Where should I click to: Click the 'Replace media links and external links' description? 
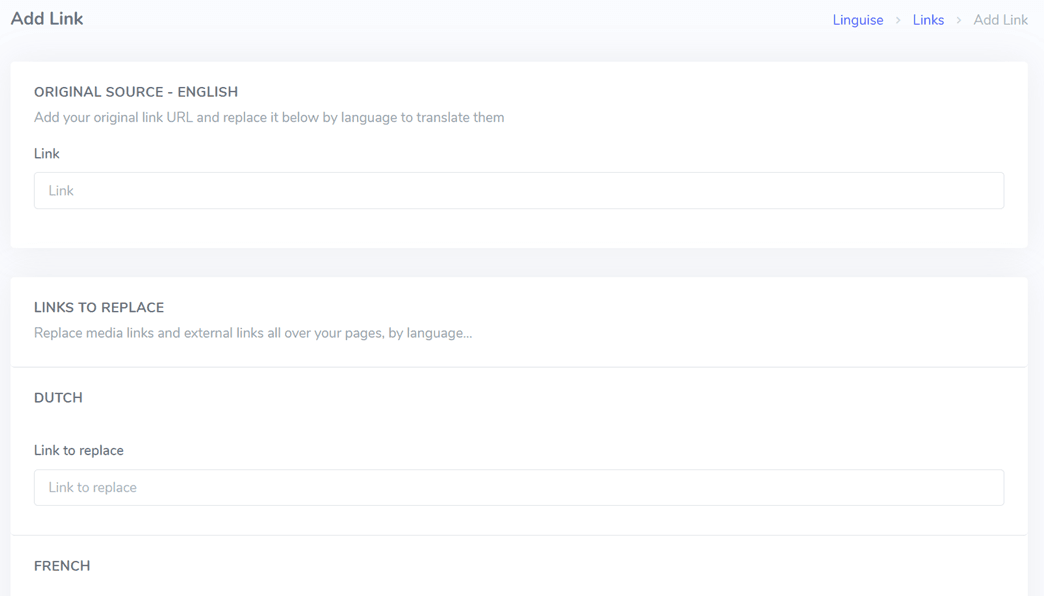253,333
